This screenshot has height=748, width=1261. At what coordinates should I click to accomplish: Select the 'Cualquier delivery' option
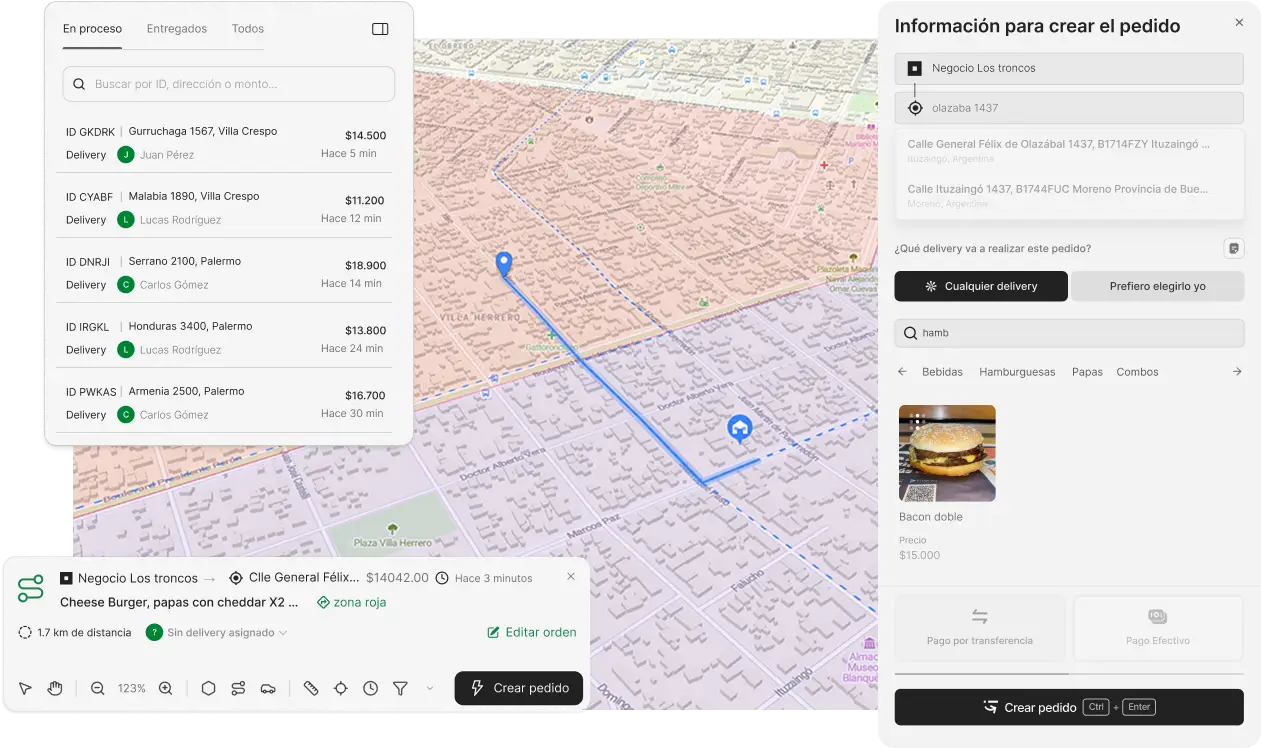981,286
